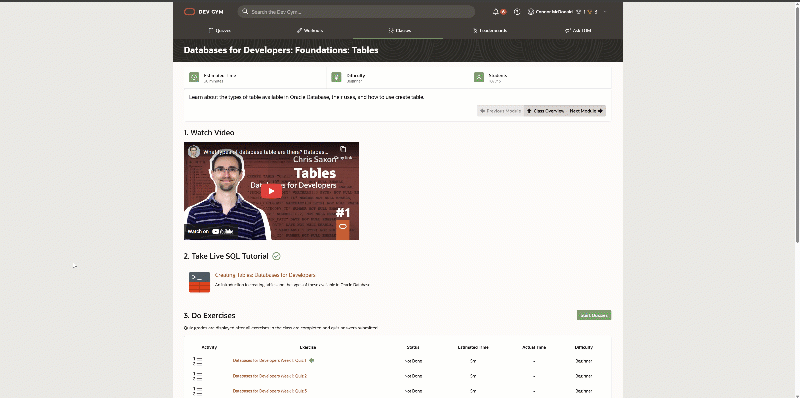This screenshot has height=398, width=800.
Task: Open Databases for Developers Quiz 2 link
Action: click(270, 376)
